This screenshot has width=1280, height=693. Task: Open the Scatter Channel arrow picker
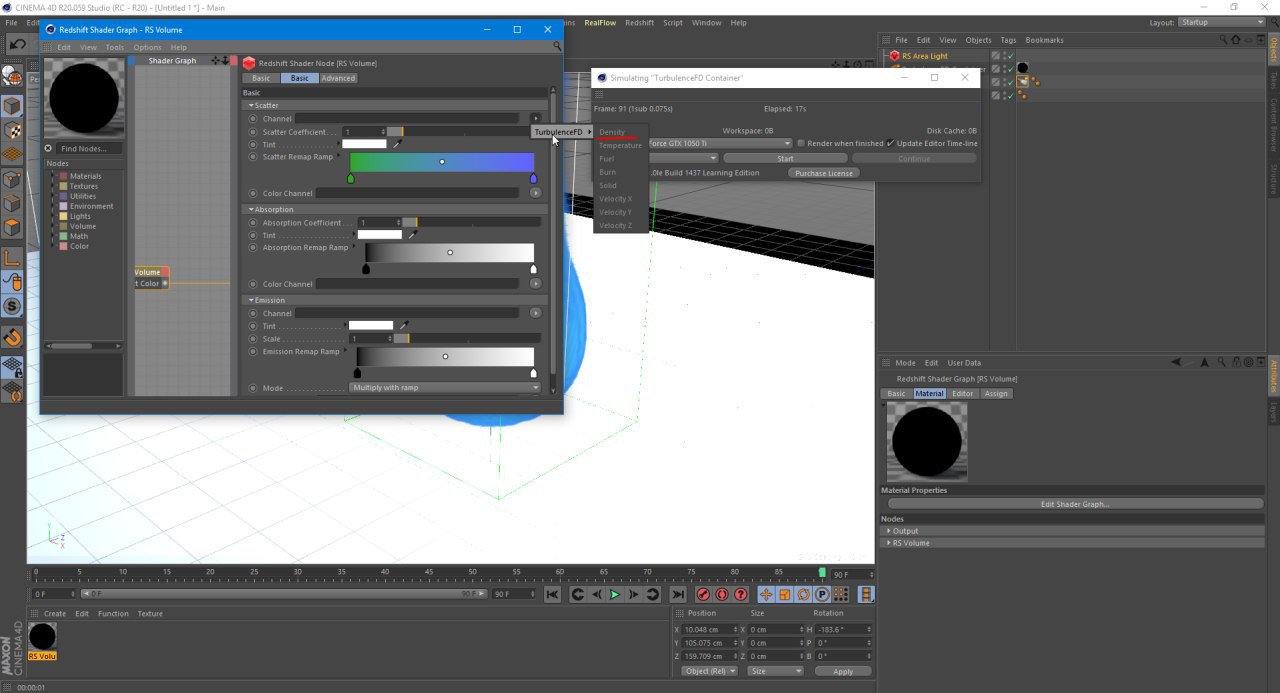(536, 119)
